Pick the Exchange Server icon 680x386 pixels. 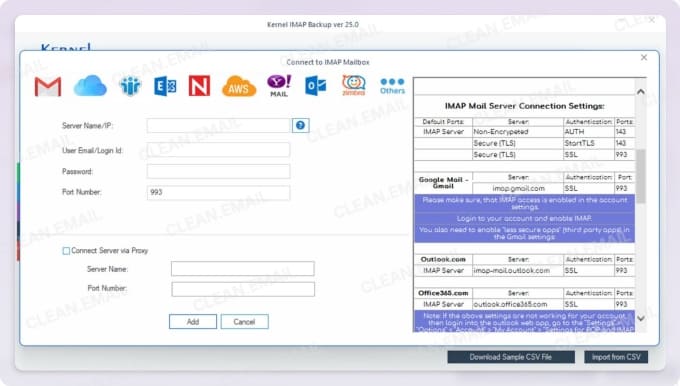point(165,86)
